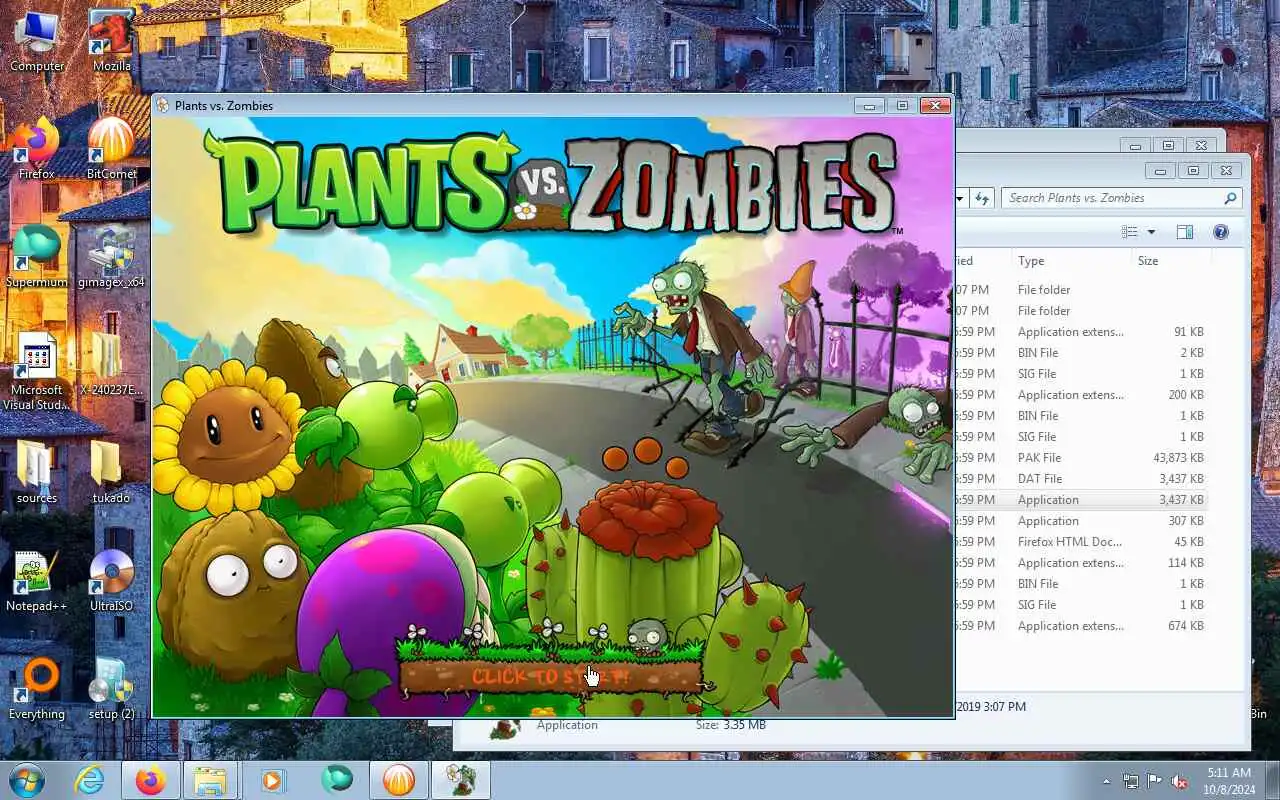Sort files by the Size column

[1171, 261]
